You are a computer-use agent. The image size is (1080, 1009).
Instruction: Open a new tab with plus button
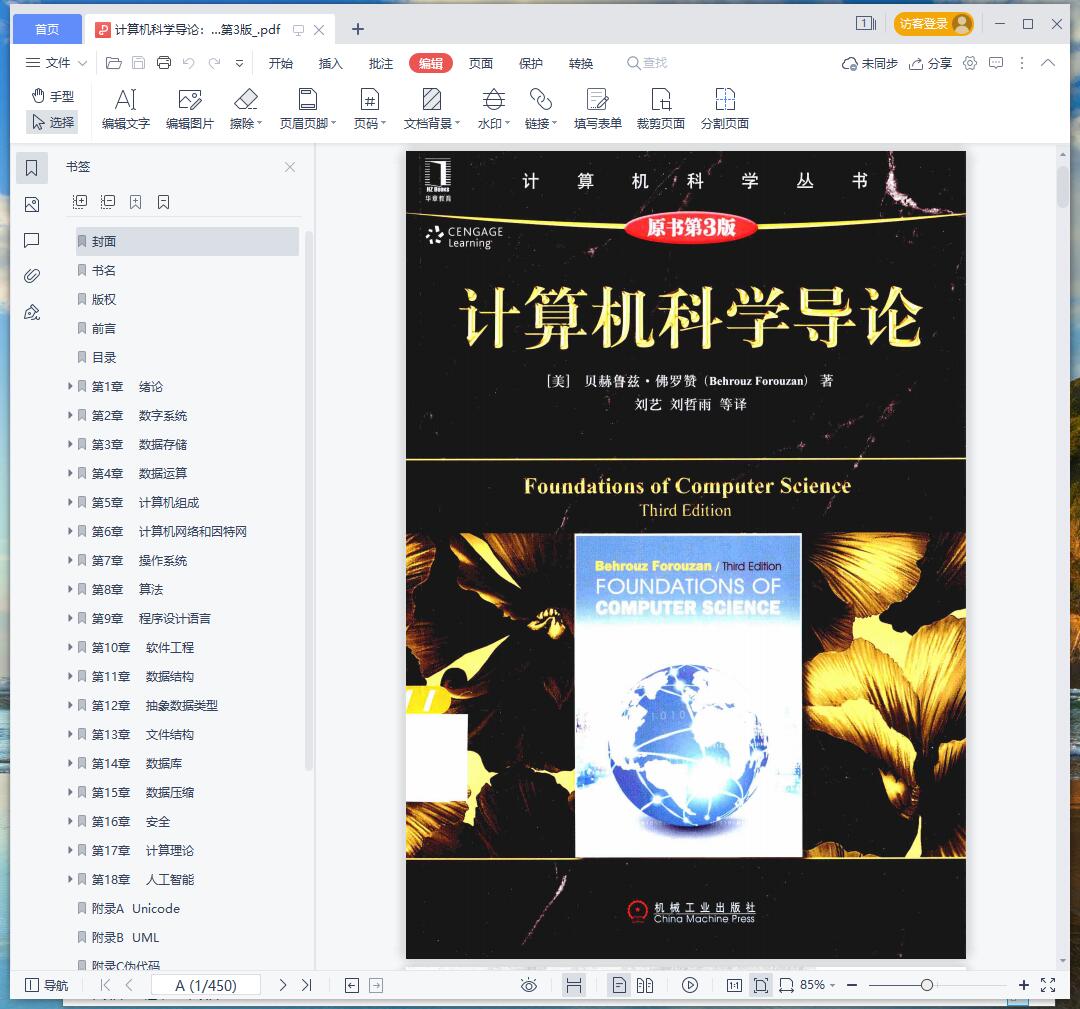pyautogui.click(x=357, y=29)
